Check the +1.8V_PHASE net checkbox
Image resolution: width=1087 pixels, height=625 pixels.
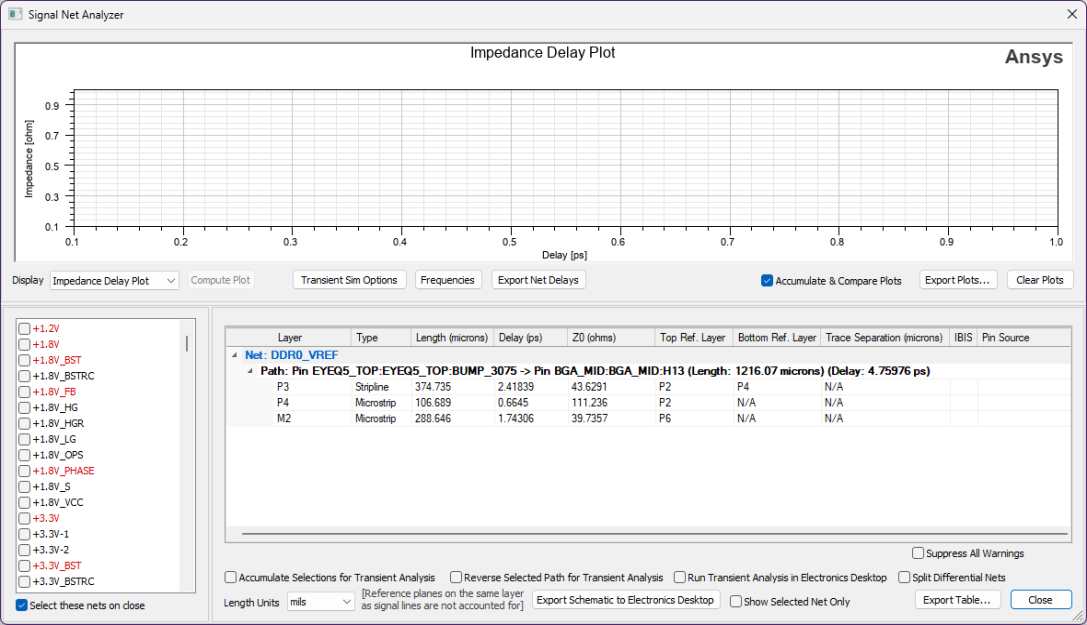24,470
